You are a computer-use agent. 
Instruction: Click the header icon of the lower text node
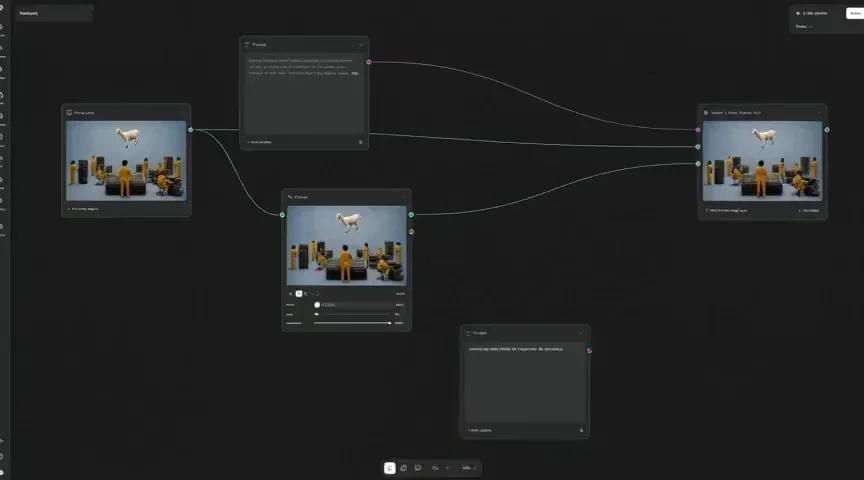tap(468, 333)
